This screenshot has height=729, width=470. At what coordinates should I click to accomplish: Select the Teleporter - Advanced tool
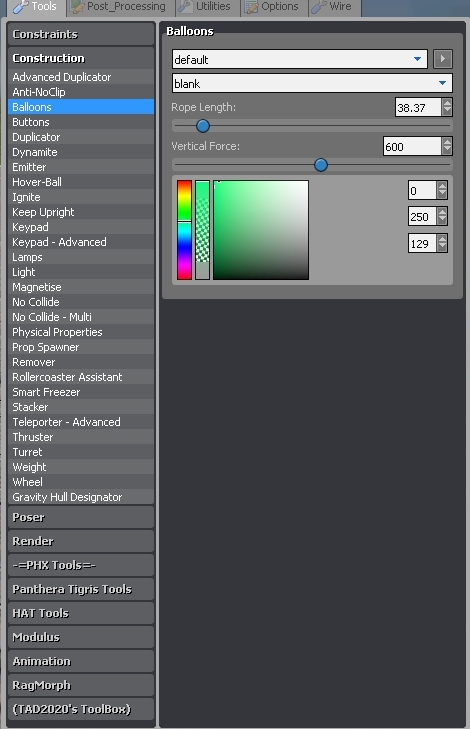[81, 422]
